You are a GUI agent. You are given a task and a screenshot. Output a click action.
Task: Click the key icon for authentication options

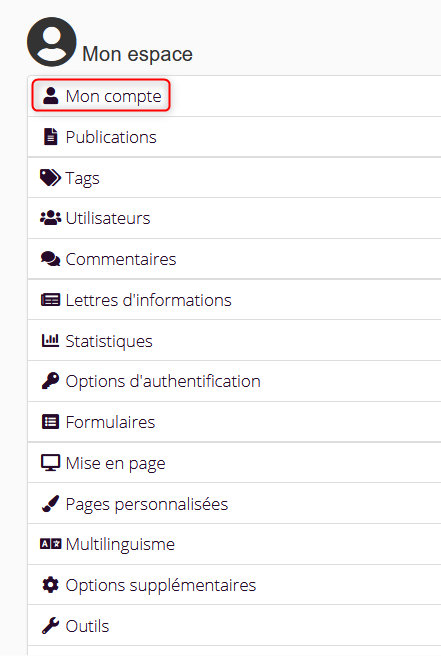(x=50, y=381)
